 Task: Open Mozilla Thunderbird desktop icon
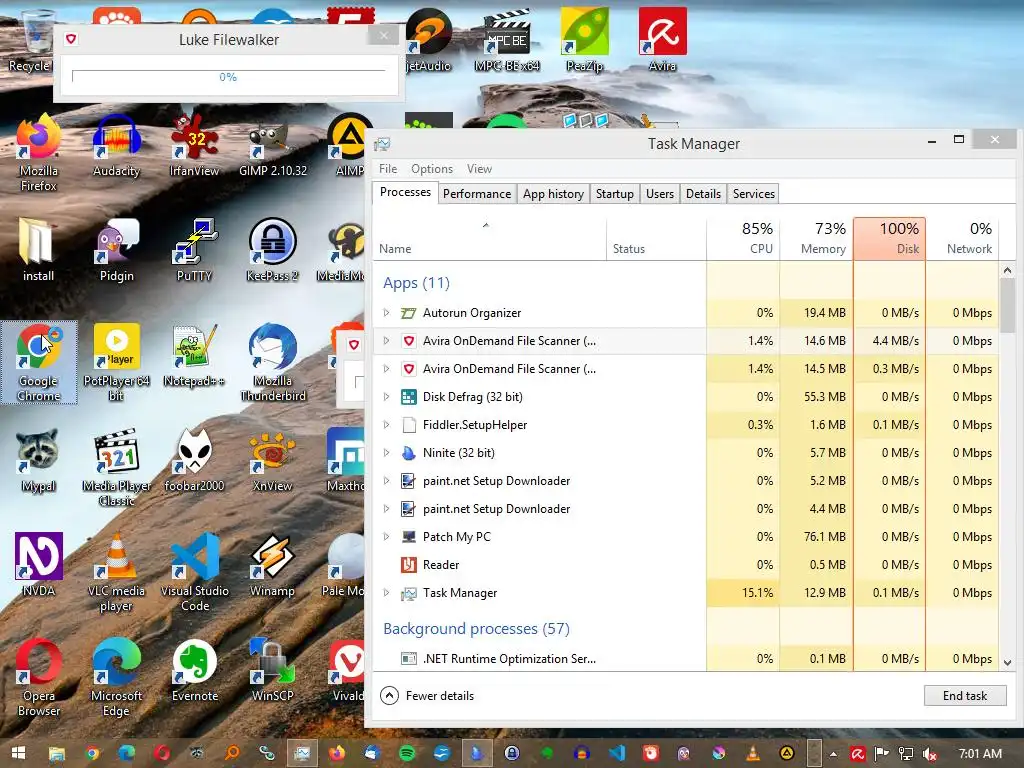(x=272, y=362)
